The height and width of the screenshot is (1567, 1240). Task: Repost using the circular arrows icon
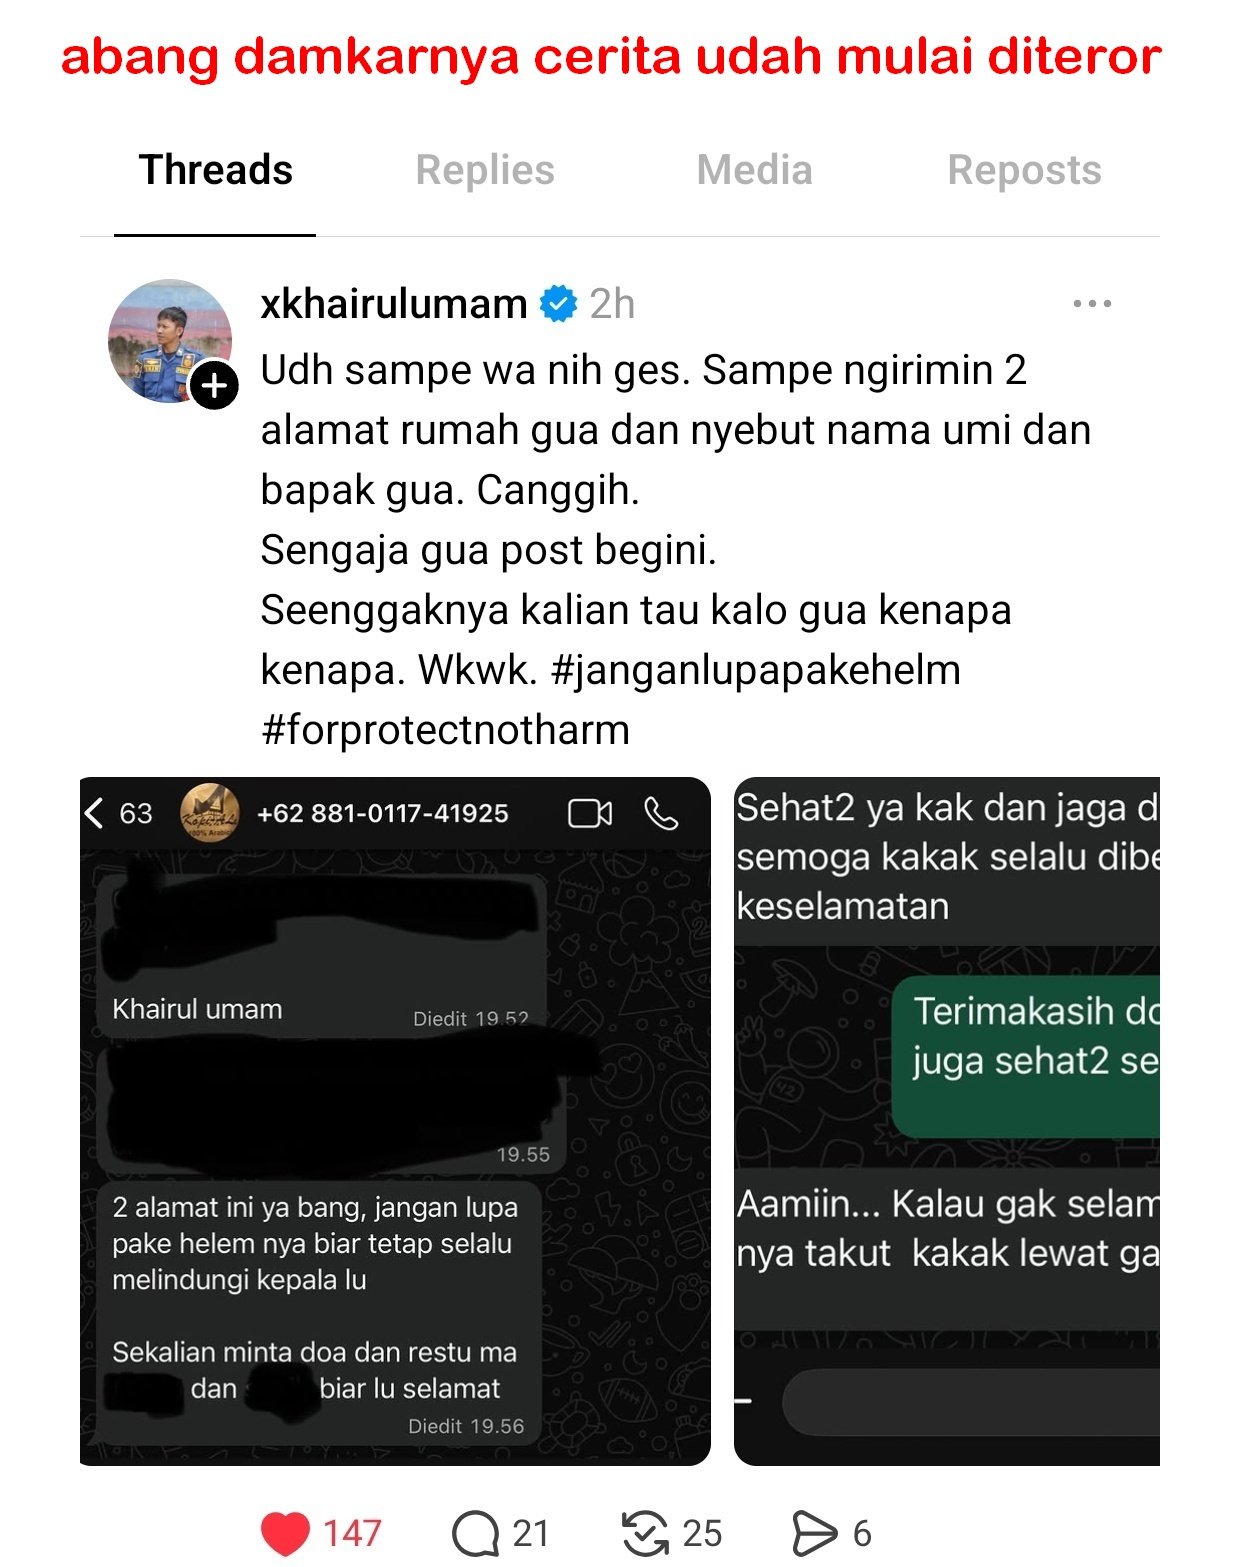coord(645,1533)
